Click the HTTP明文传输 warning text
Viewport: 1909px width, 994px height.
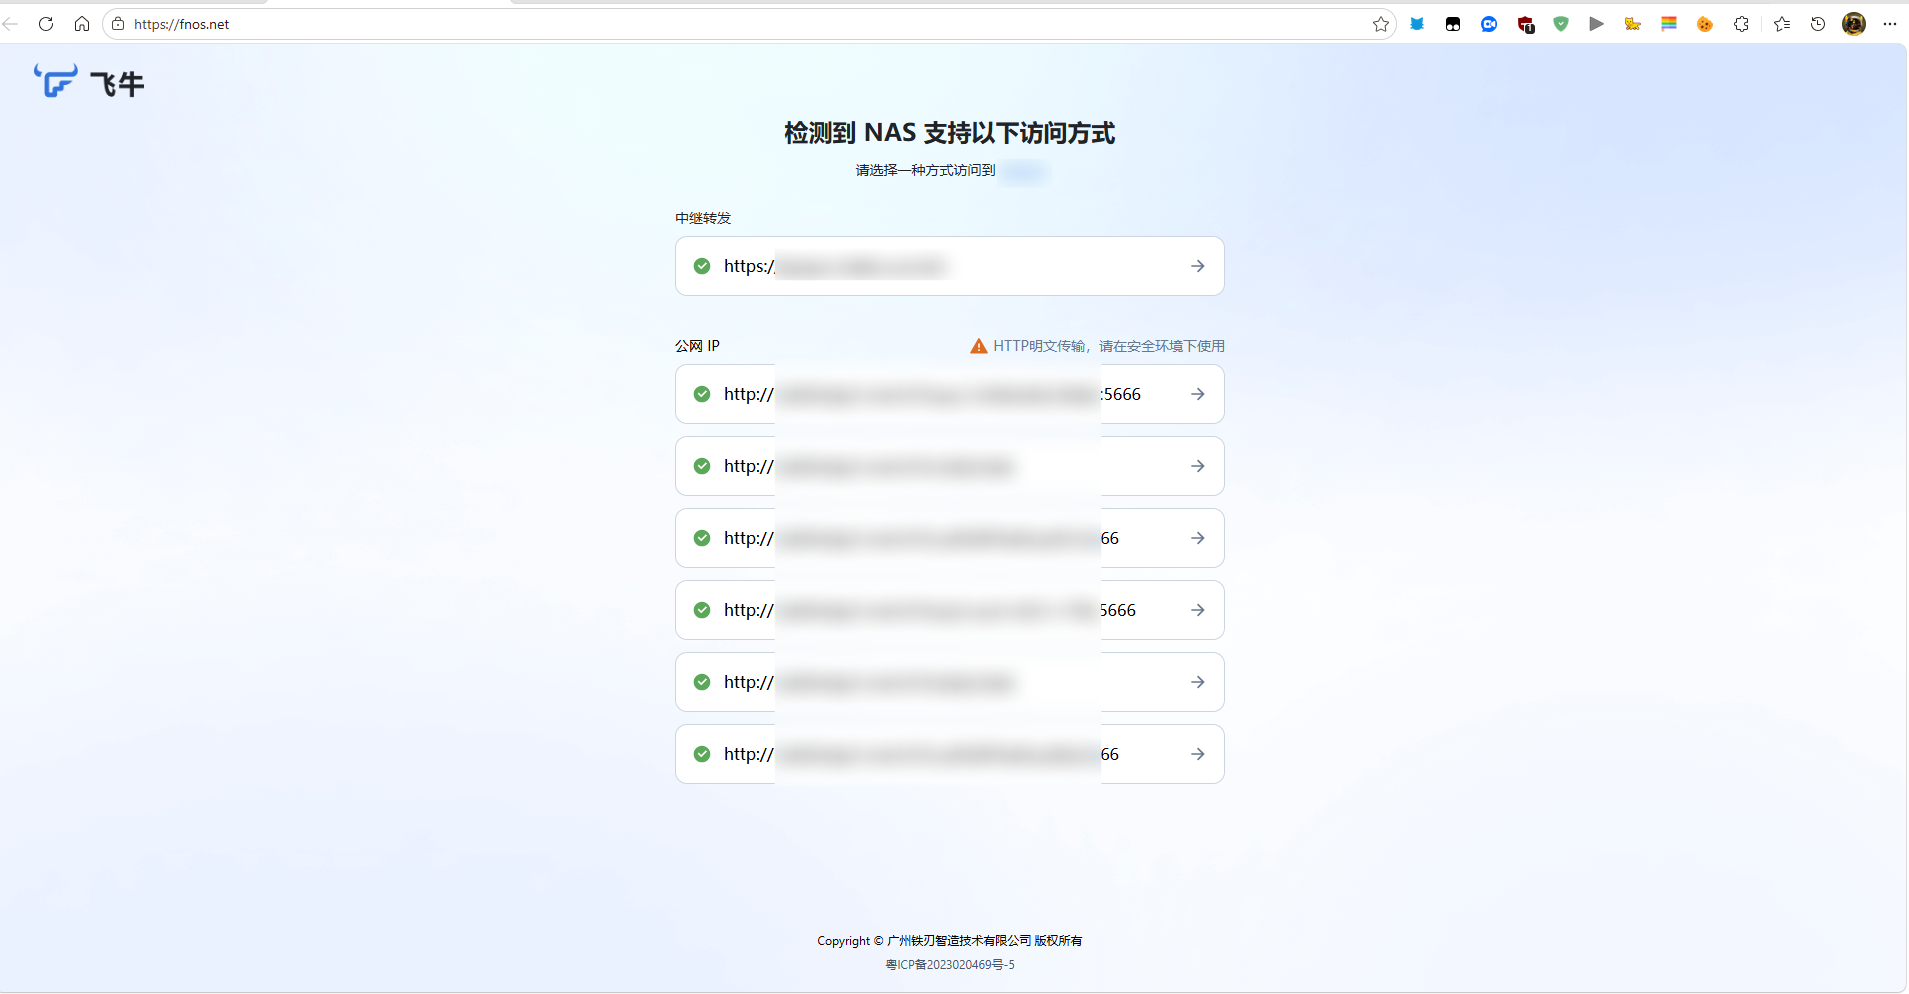[1109, 346]
